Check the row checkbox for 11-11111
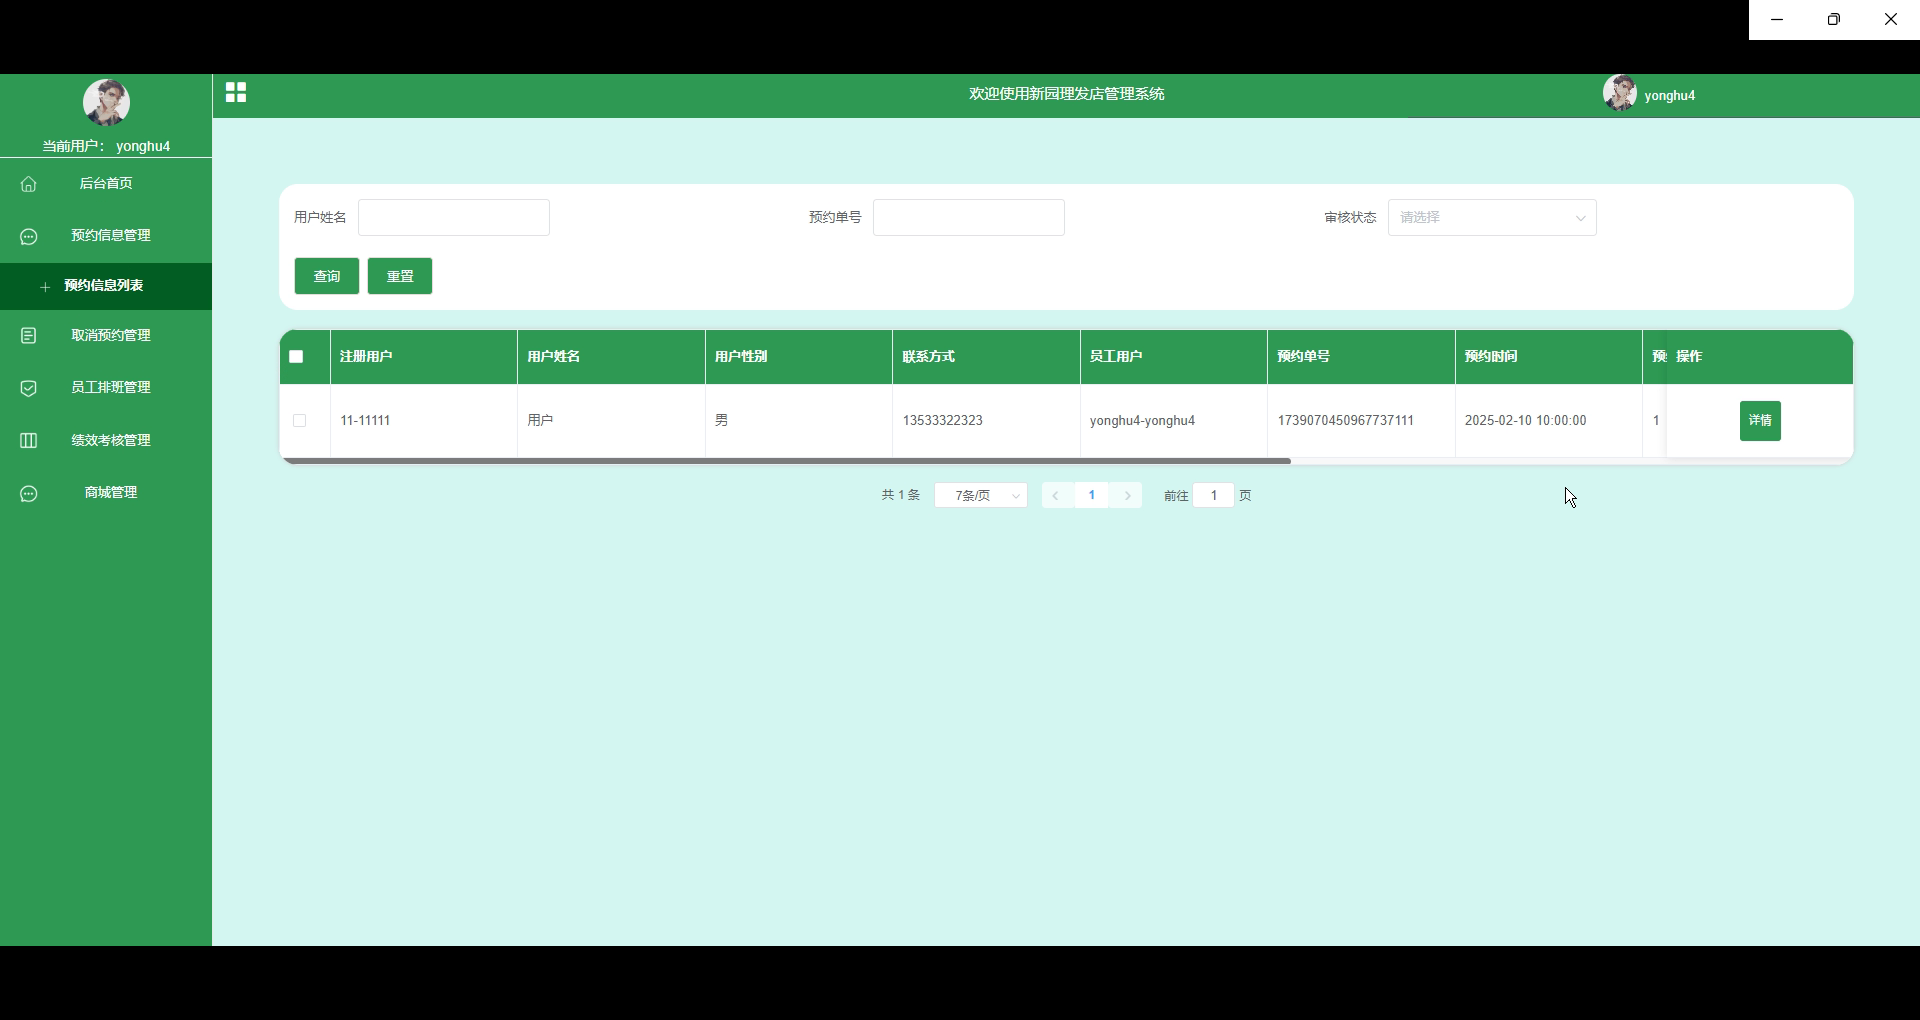The width and height of the screenshot is (1920, 1020). (x=299, y=421)
